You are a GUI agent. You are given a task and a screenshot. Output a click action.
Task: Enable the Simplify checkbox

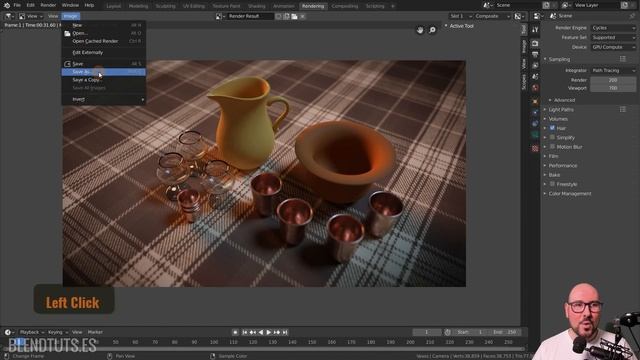552,137
